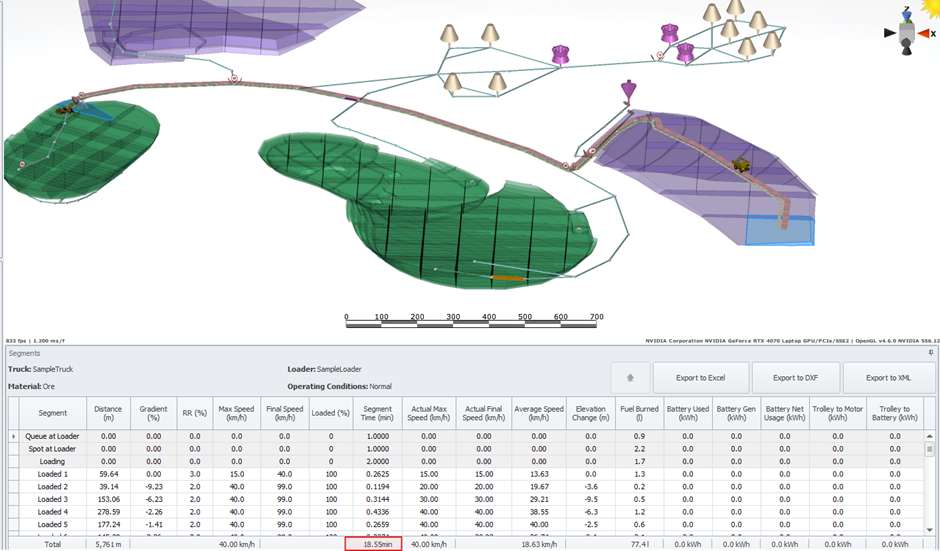Click the black arrow on the view gizmo

coord(890,33)
